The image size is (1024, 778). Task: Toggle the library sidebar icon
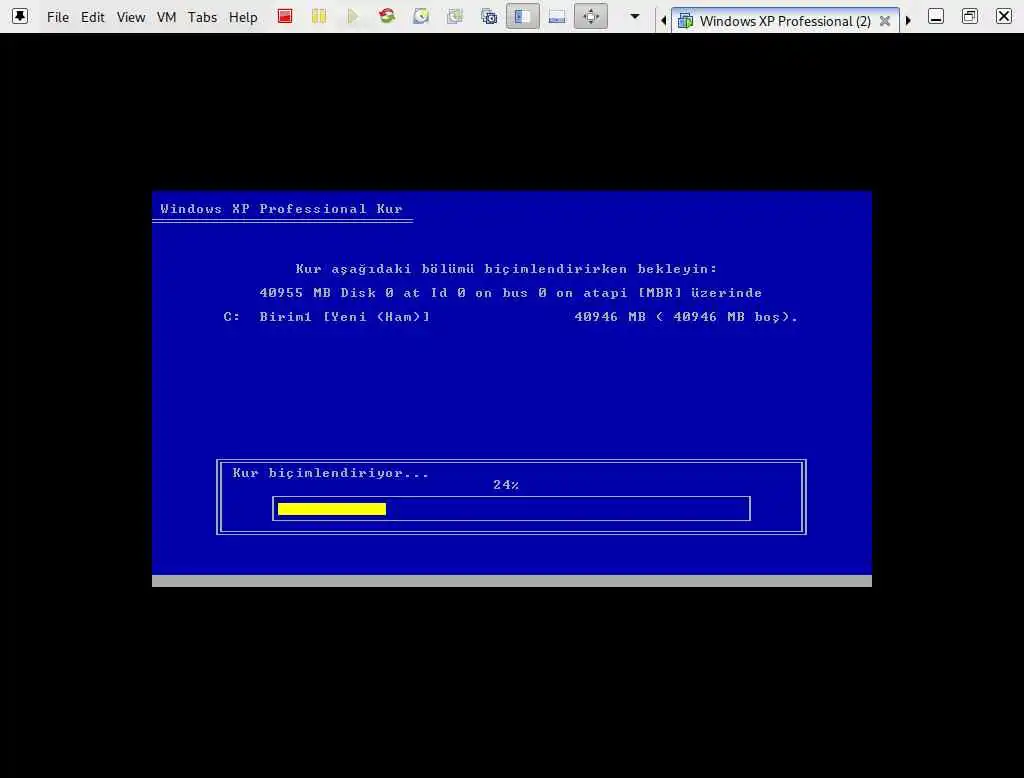click(522, 16)
